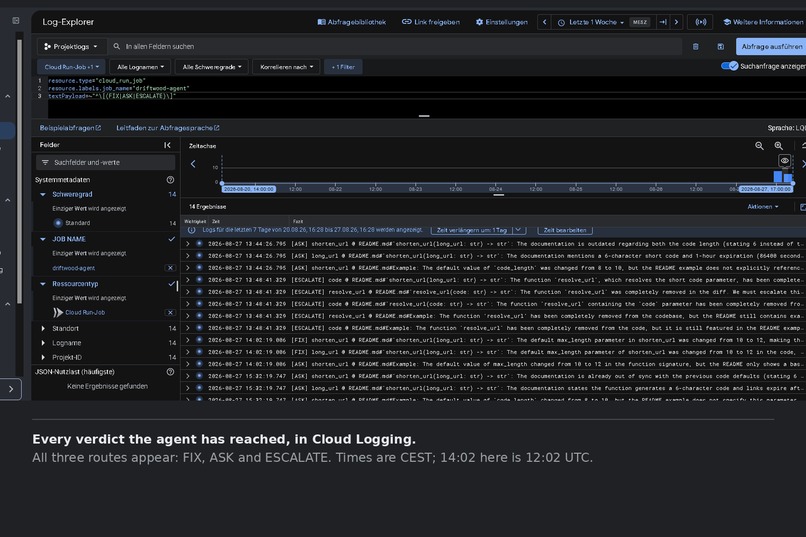Click severity dot of 14:02:19.086 FIX shorten_url row
Image resolution: width=806 pixels, height=537 pixels.
(199, 340)
